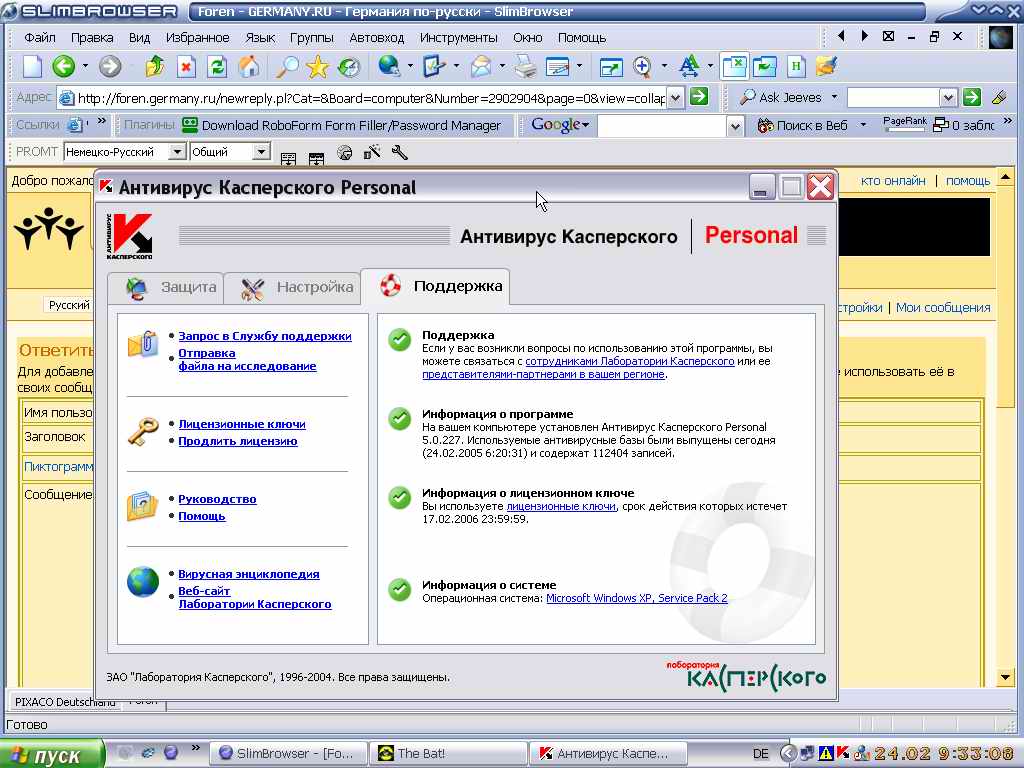
Task: Select the Поддержка tab
Action: [x=436, y=286]
